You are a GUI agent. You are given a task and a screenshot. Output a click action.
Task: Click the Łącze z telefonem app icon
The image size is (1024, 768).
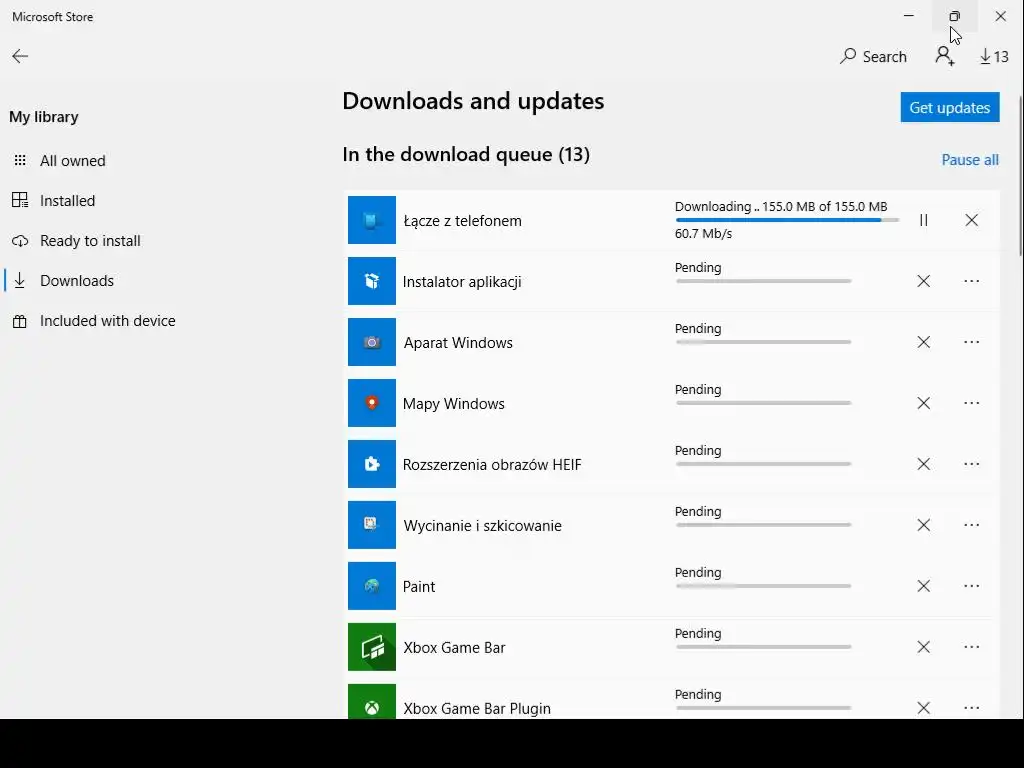372,220
